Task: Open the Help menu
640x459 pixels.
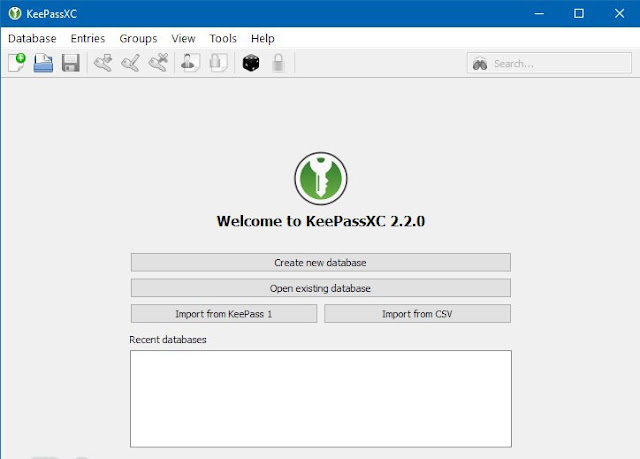Action: (x=263, y=38)
